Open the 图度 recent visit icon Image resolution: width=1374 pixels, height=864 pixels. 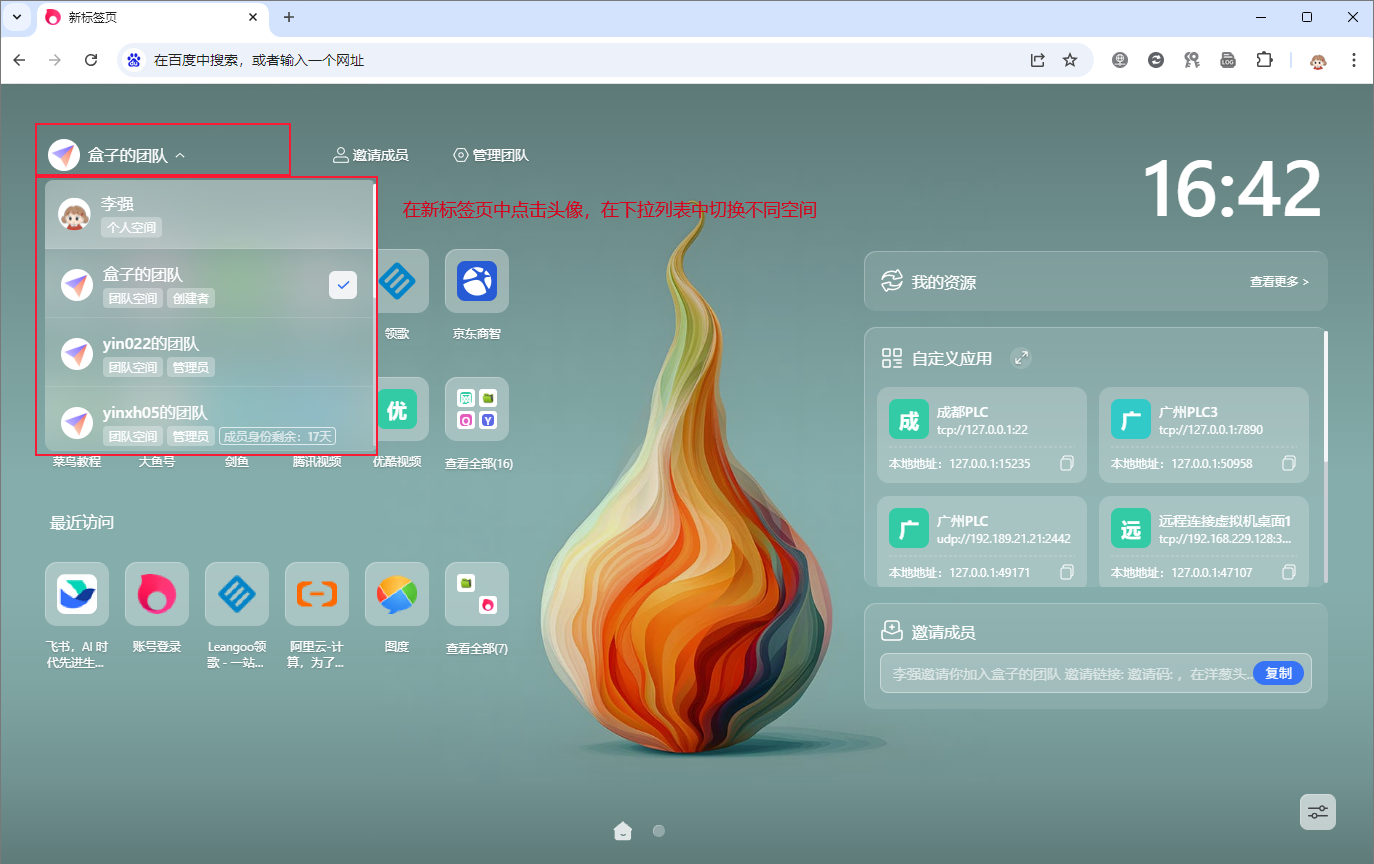point(397,594)
